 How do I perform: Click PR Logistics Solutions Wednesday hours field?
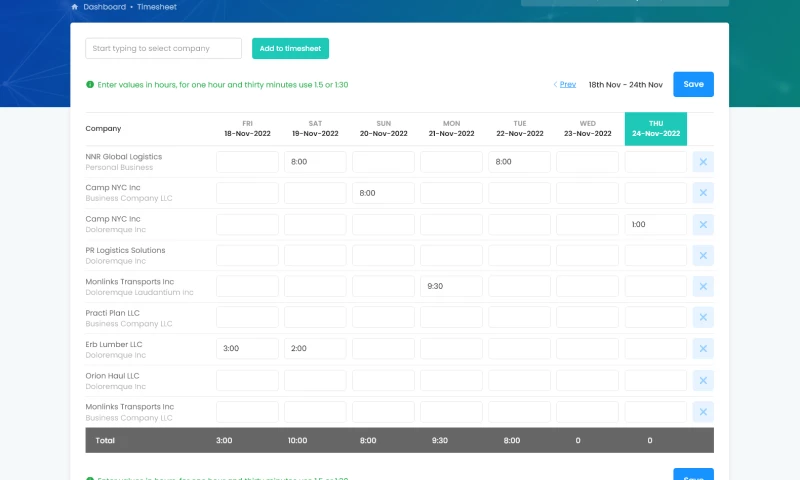pyautogui.click(x=588, y=256)
